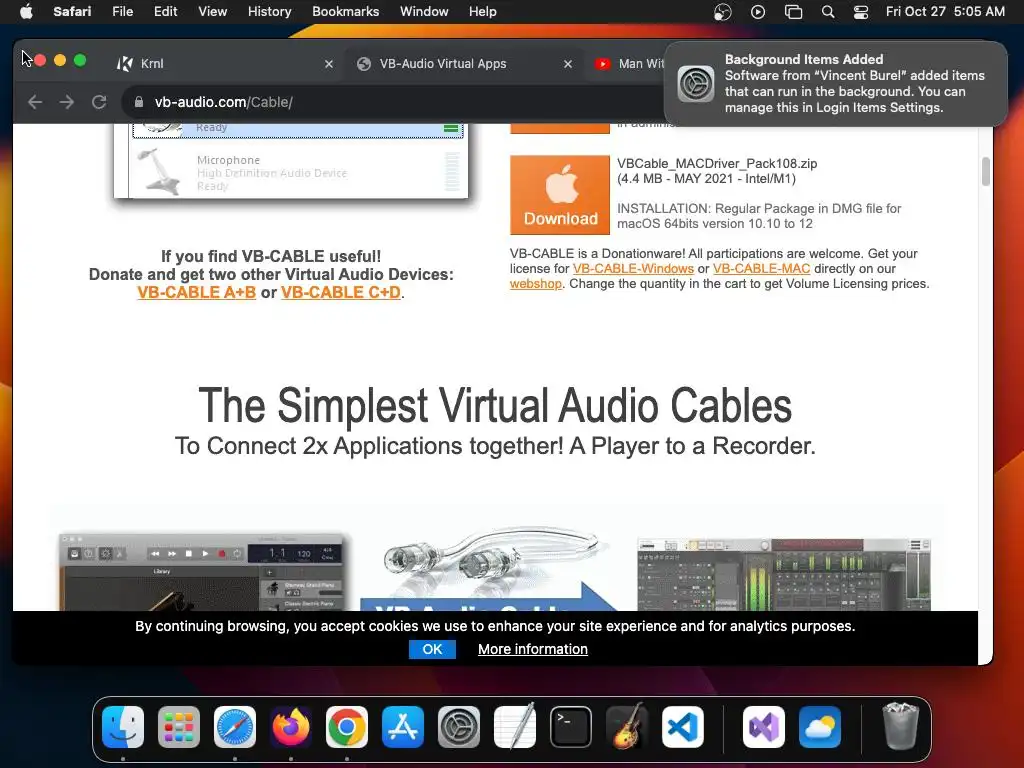Switch to the Krnl tab
Screen dimensions: 1024x768
tap(225, 63)
